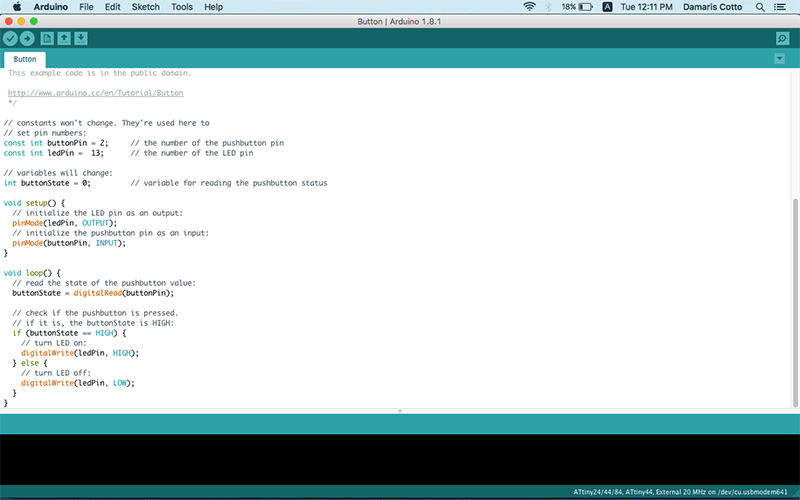The image size is (800, 500).
Task: Open Spotlight search magnifier icon
Action: tap(760, 7)
